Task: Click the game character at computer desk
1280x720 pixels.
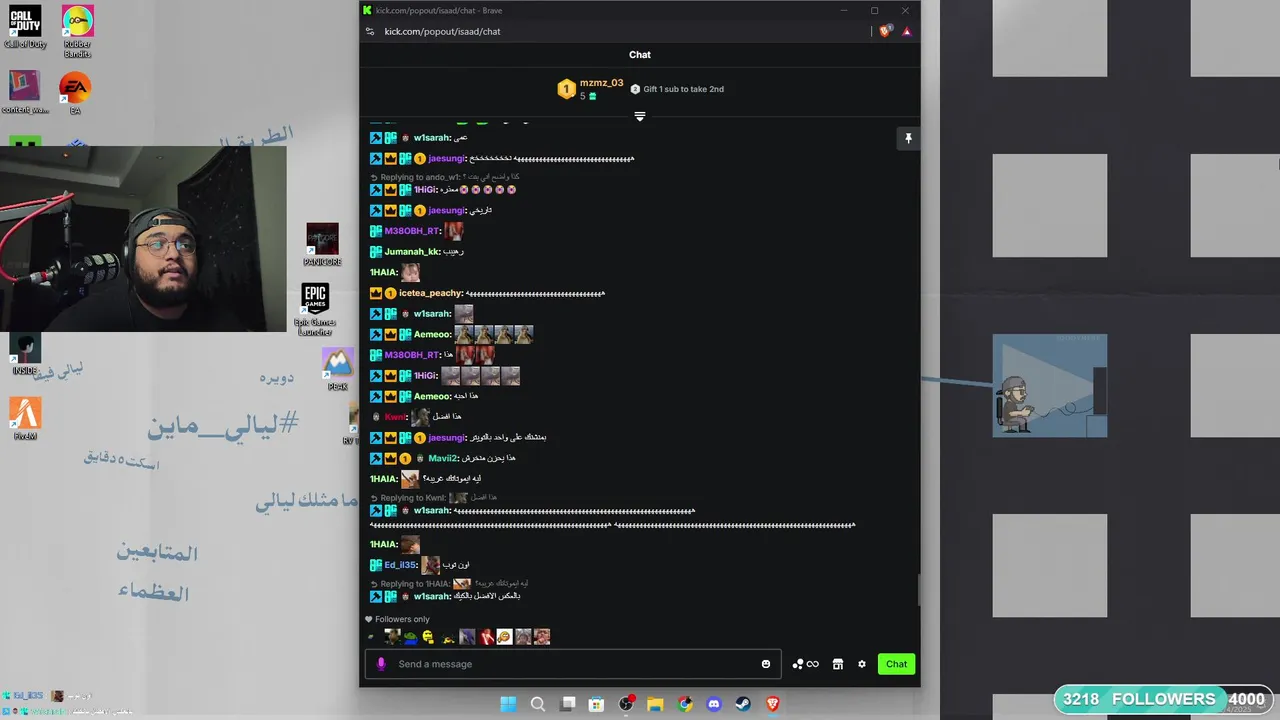Action: 1015,405
